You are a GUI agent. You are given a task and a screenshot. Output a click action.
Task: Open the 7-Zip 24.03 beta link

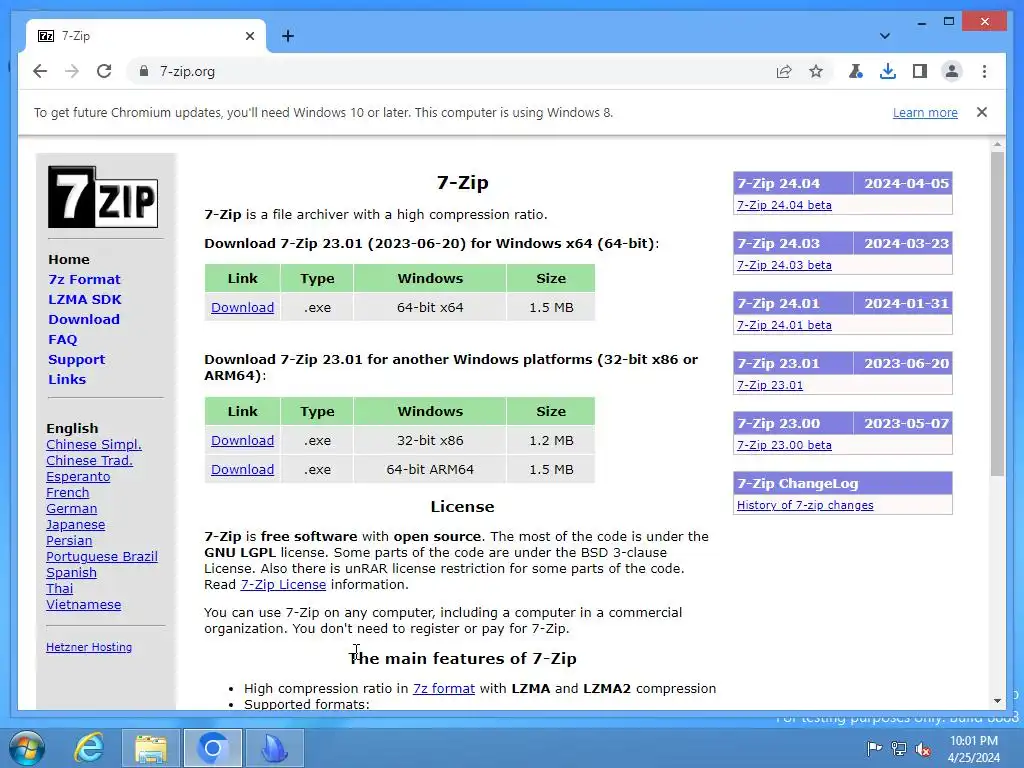point(784,265)
